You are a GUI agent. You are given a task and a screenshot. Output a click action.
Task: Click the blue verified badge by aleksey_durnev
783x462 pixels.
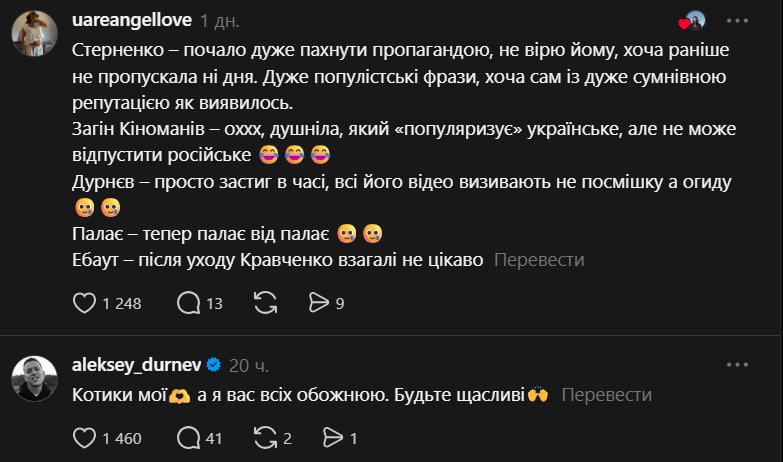212,366
